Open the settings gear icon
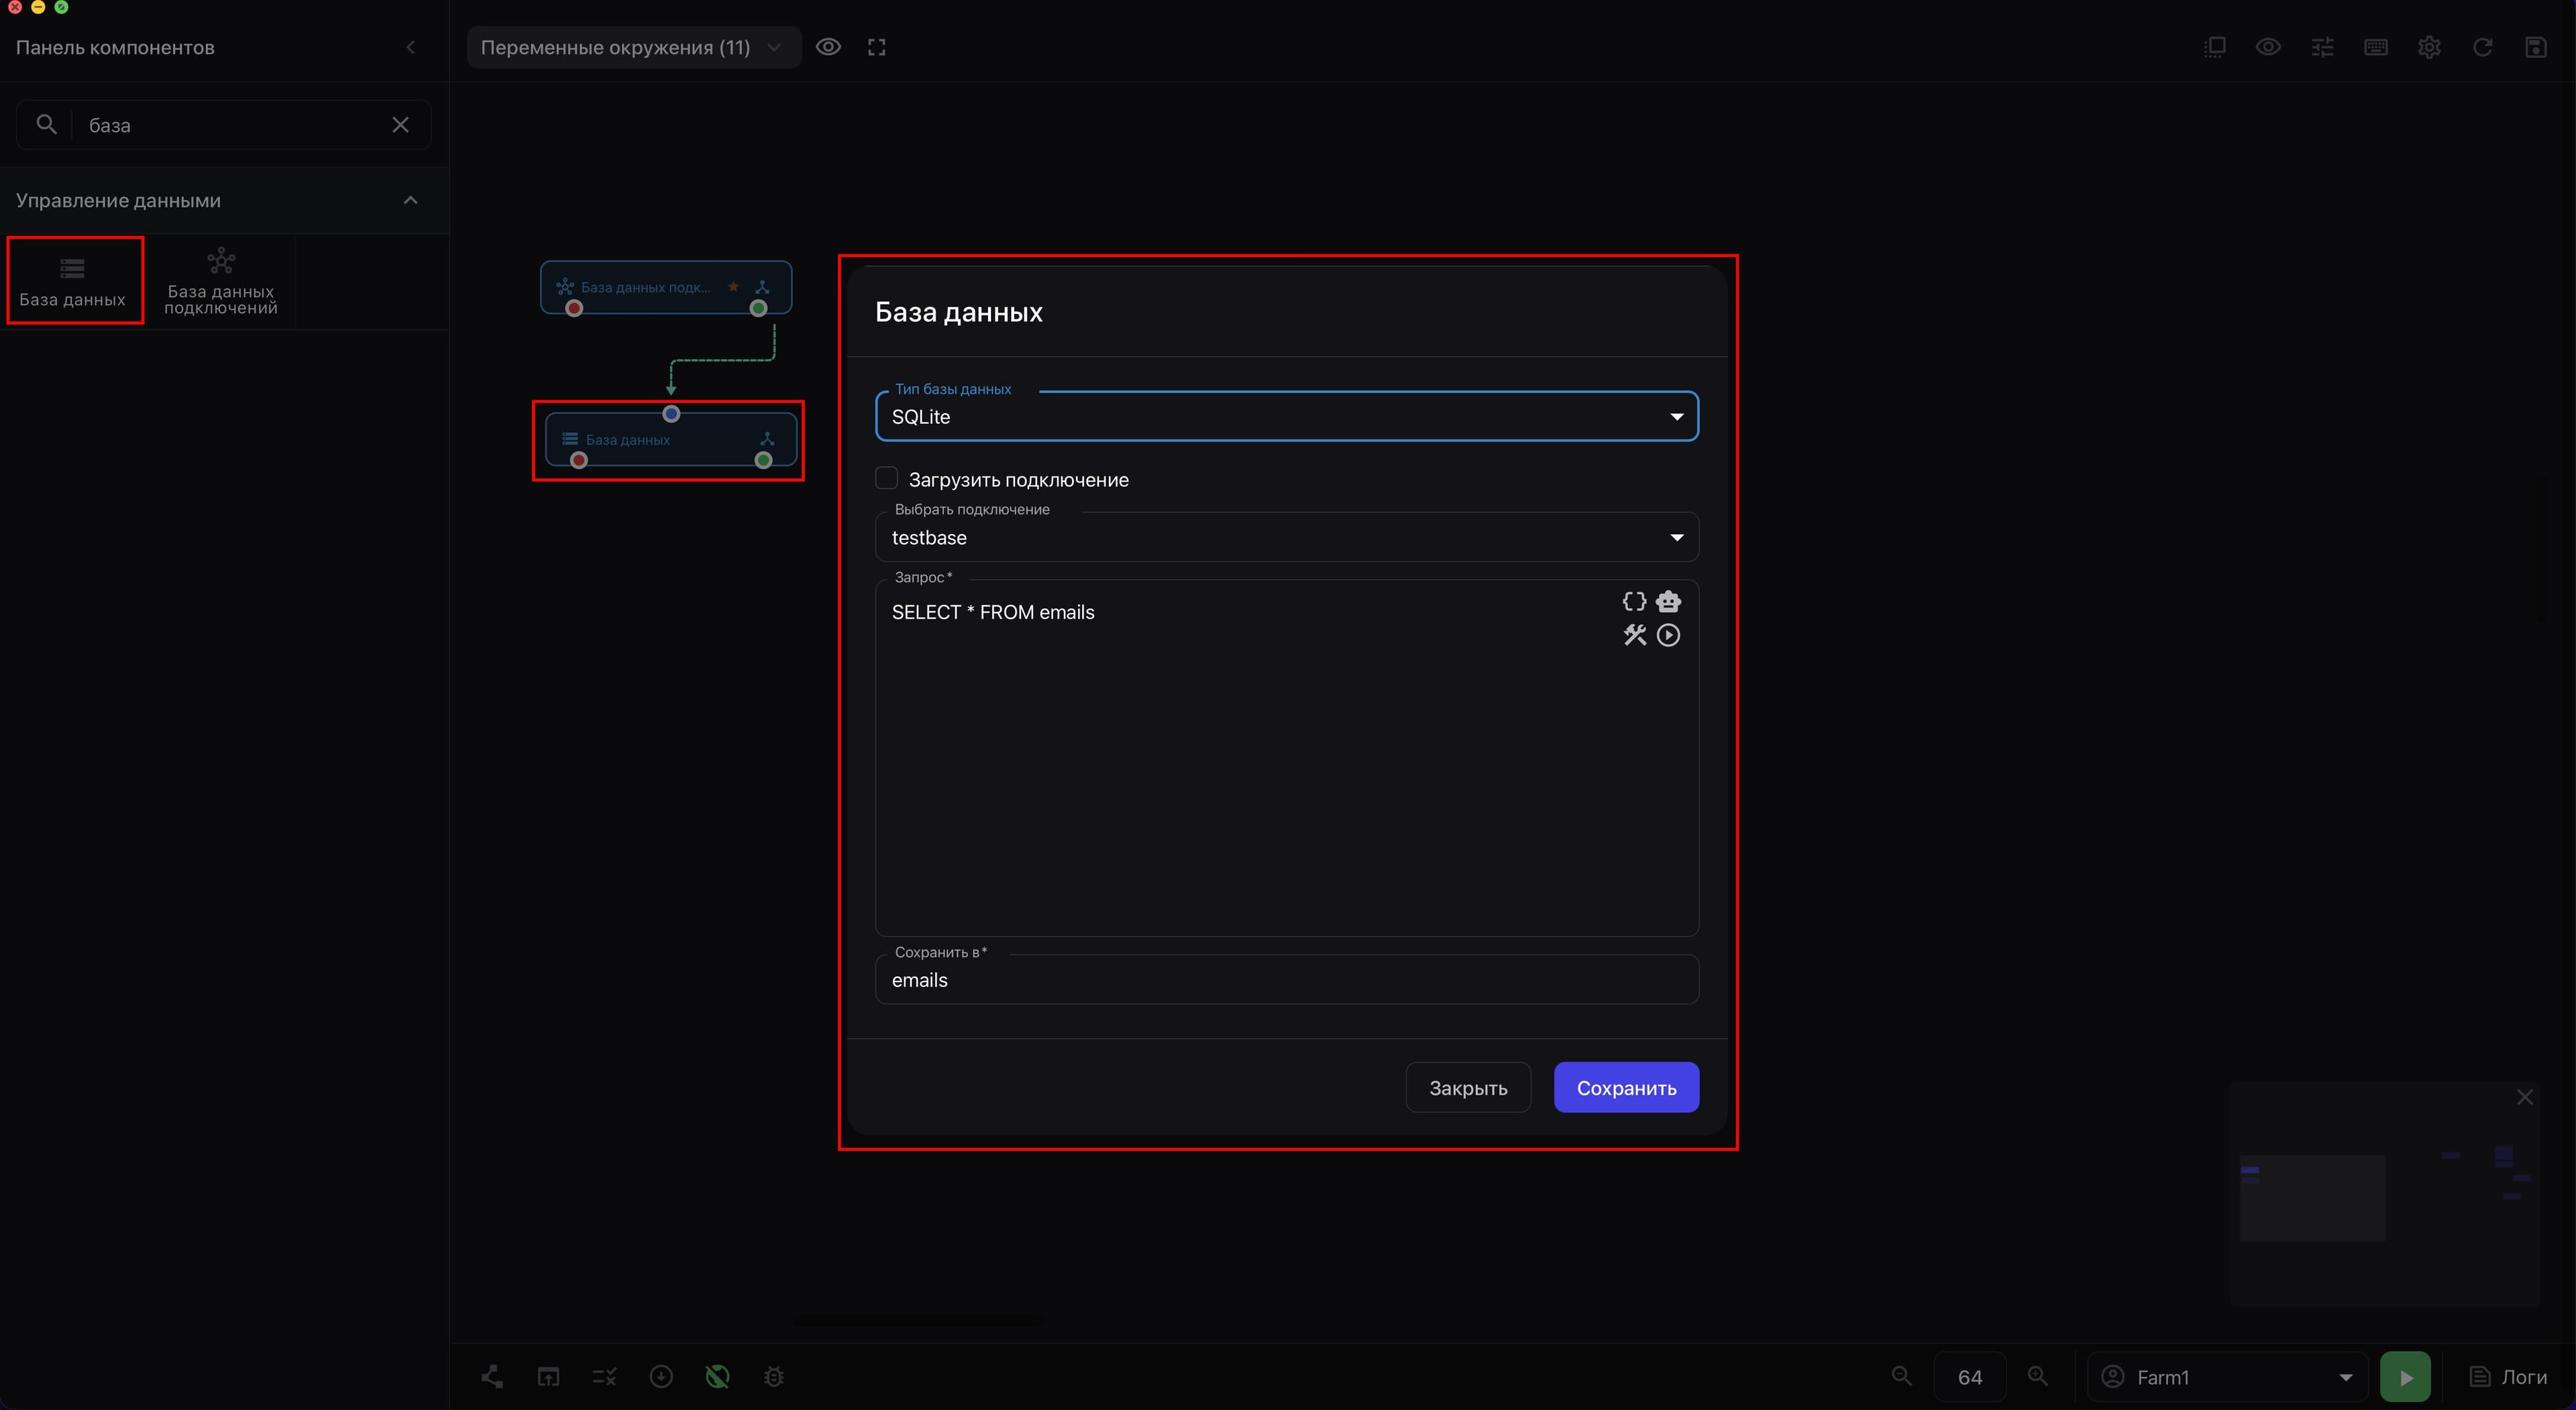Screen dimensions: 2576x1410 coord(2429,47)
